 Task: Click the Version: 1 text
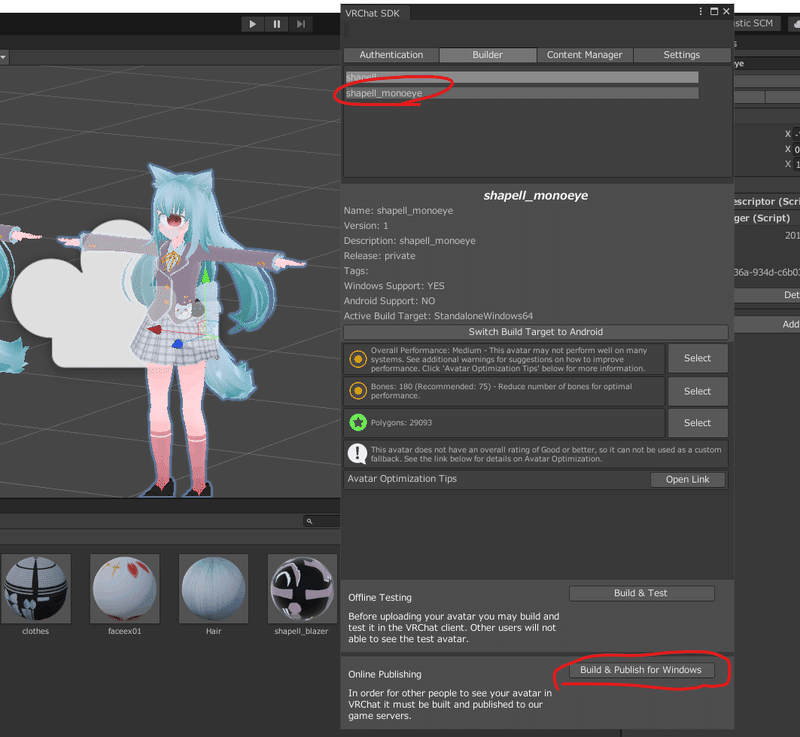pyautogui.click(x=366, y=225)
